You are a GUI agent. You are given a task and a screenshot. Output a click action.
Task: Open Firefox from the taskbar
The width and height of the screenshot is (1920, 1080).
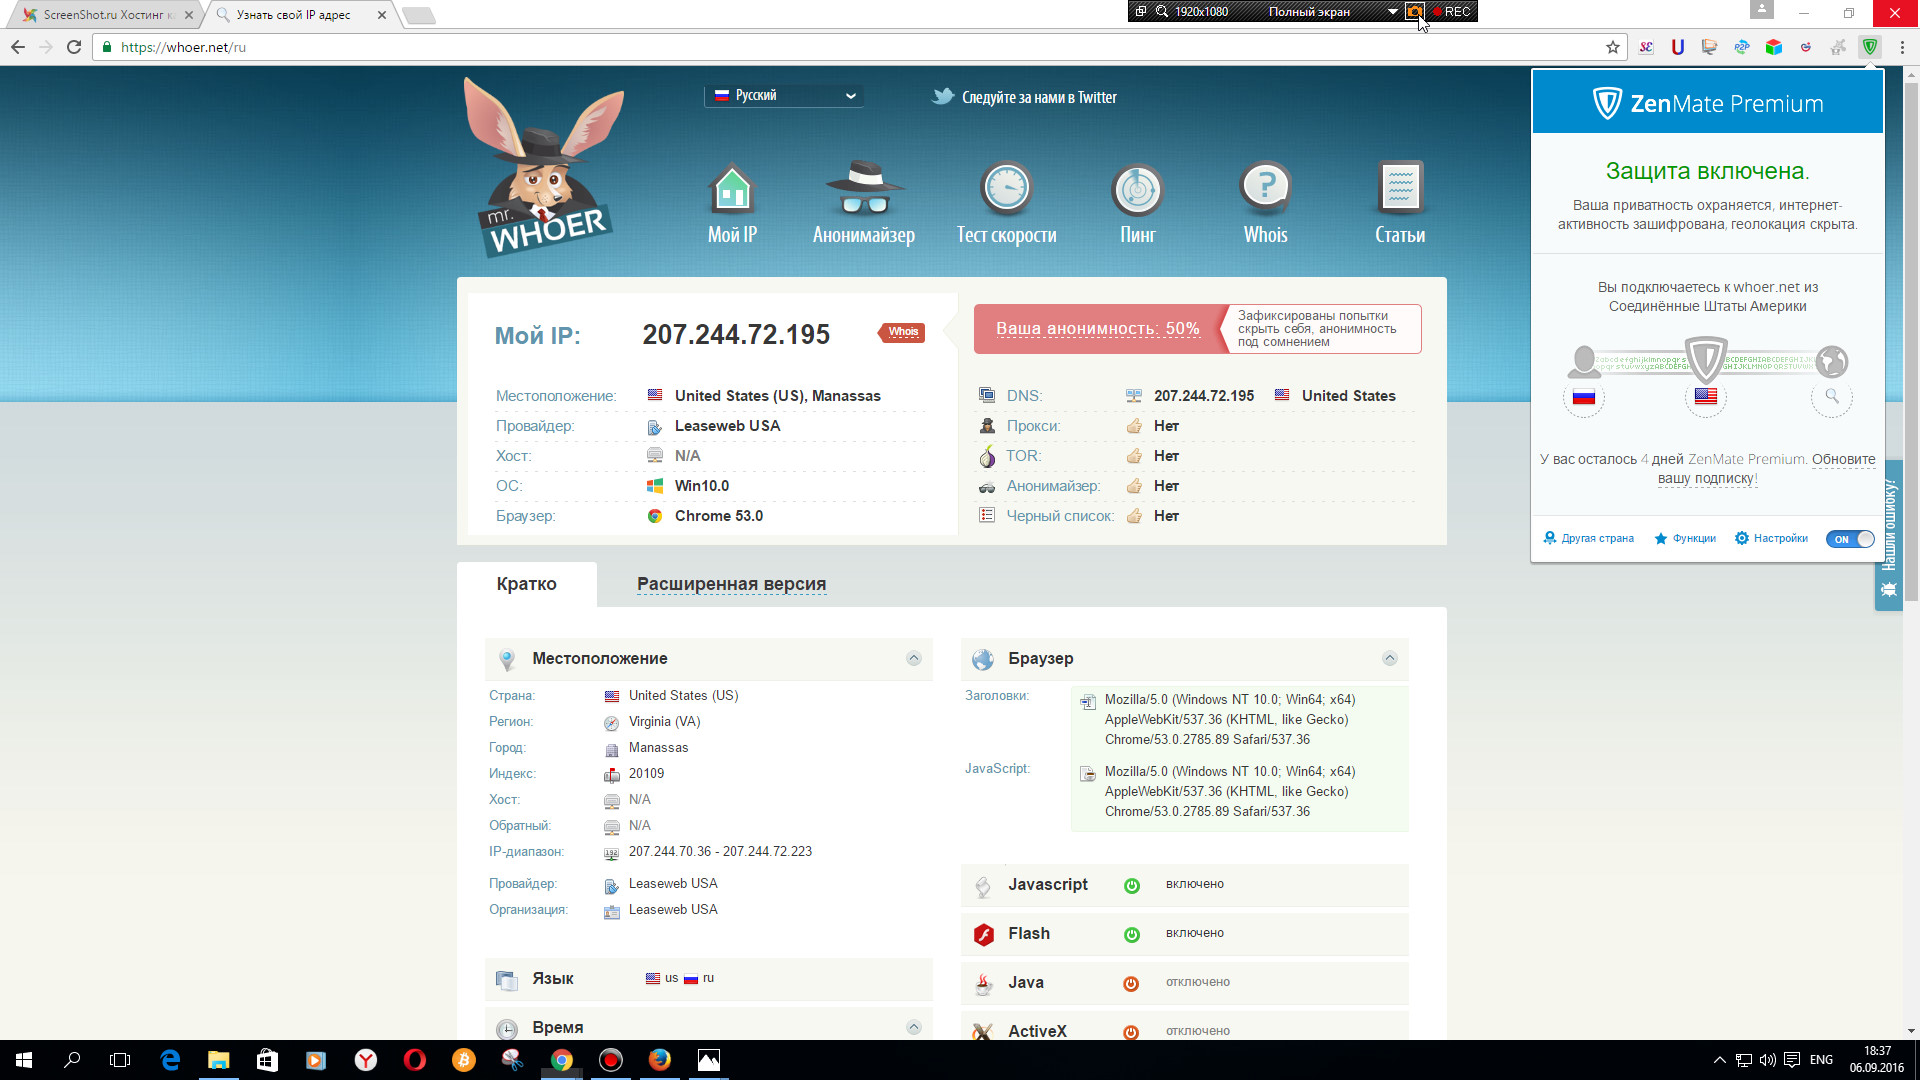660,1060
